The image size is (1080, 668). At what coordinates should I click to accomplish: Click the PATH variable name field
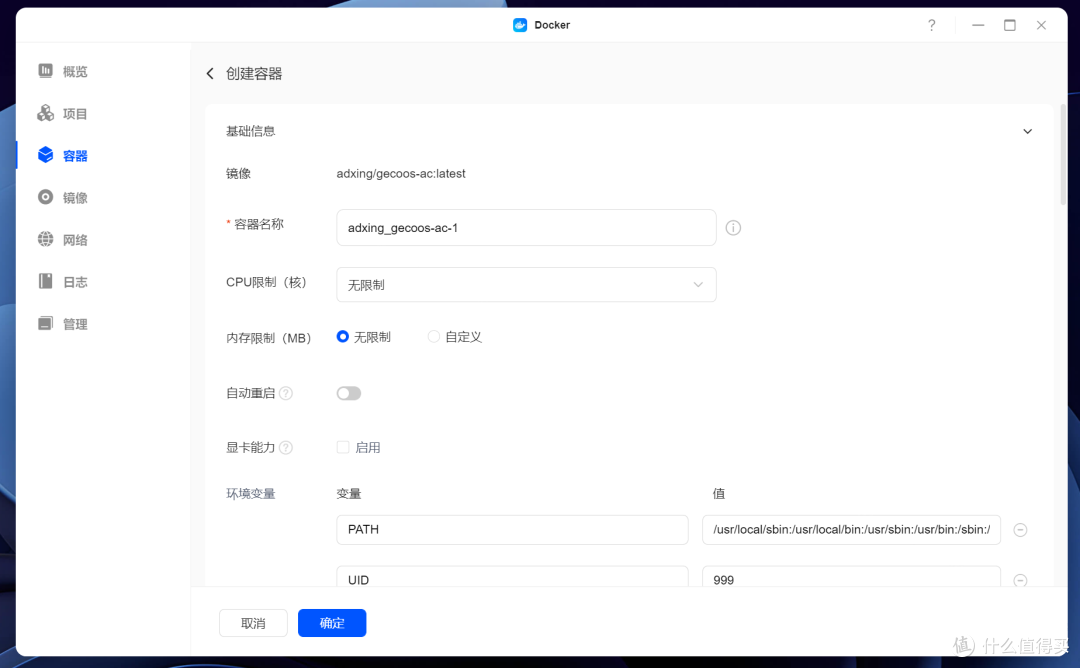pyautogui.click(x=512, y=530)
